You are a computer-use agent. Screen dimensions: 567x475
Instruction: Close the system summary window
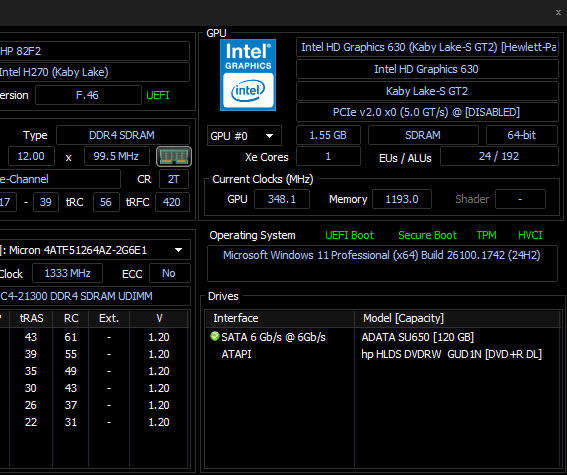(558, 12)
